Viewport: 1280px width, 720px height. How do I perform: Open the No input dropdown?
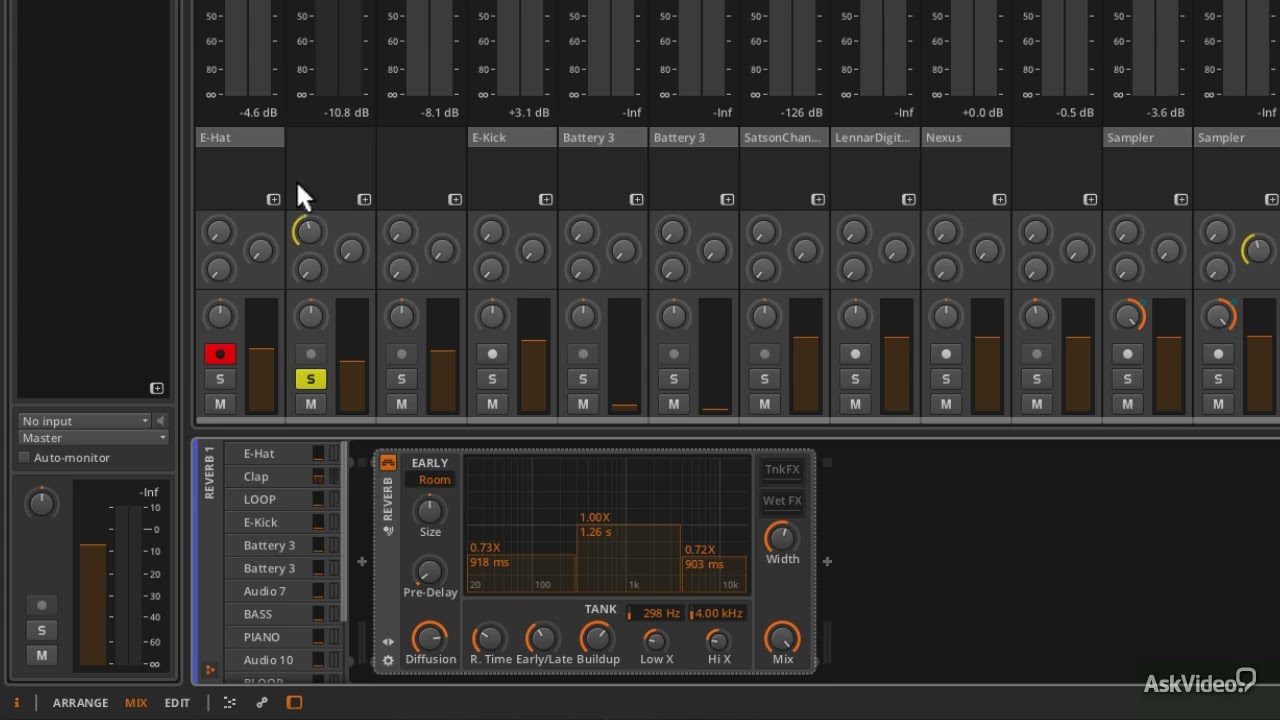point(85,421)
